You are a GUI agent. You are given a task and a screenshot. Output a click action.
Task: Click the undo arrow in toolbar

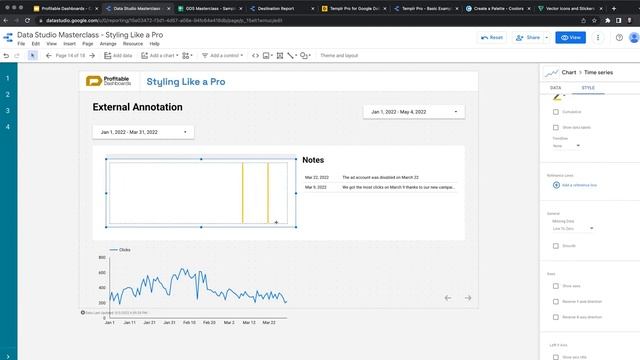(6, 56)
